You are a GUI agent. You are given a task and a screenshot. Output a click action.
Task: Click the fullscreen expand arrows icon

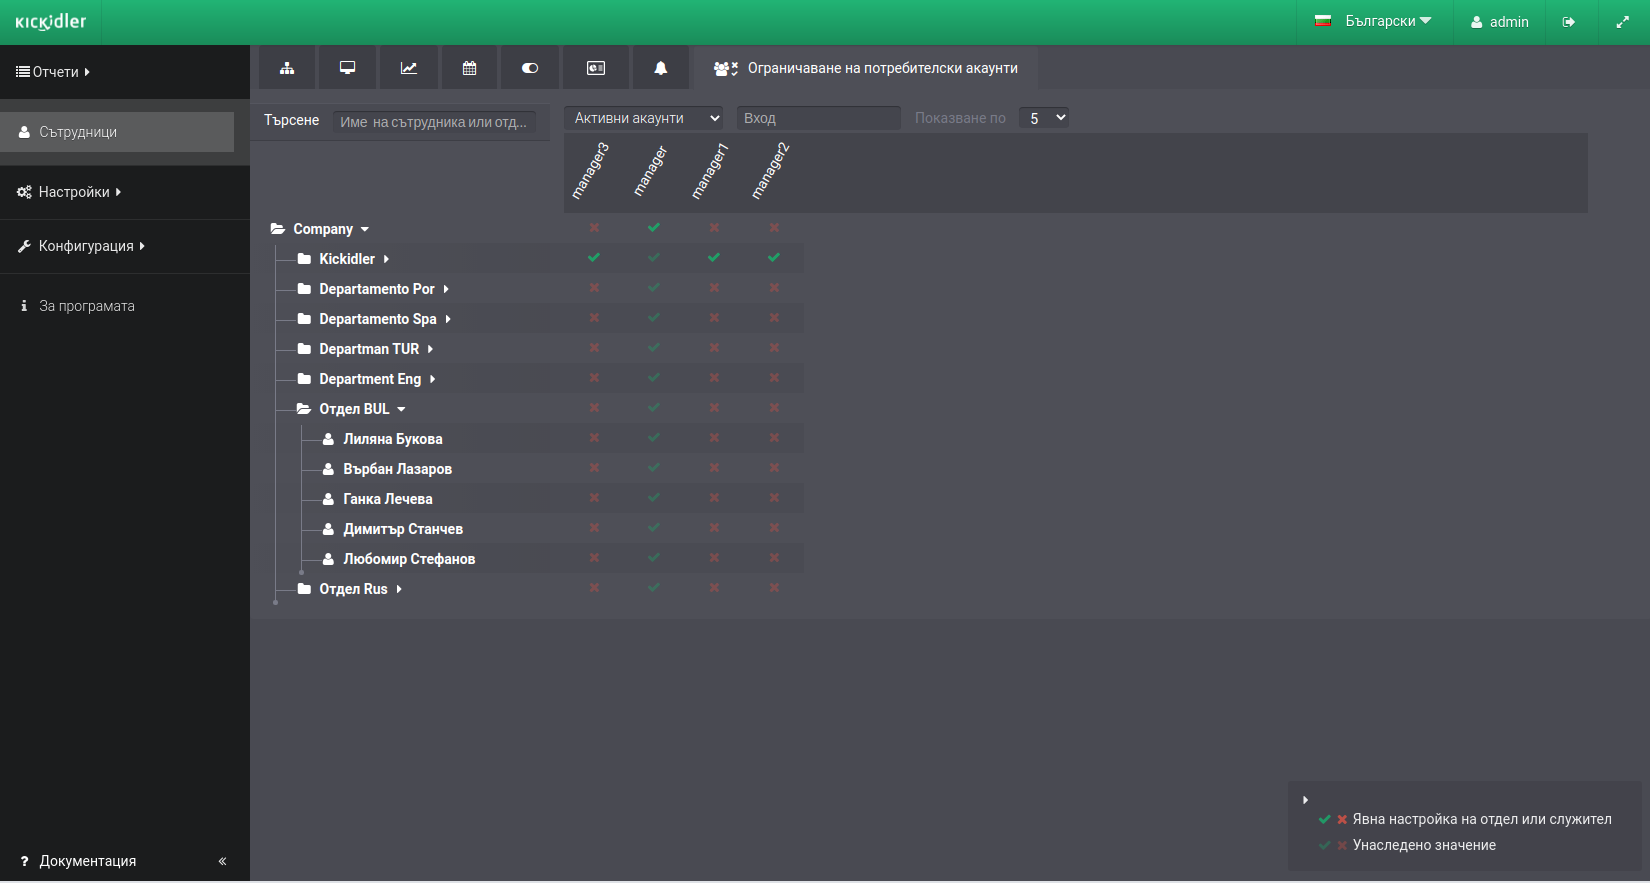(x=1622, y=22)
